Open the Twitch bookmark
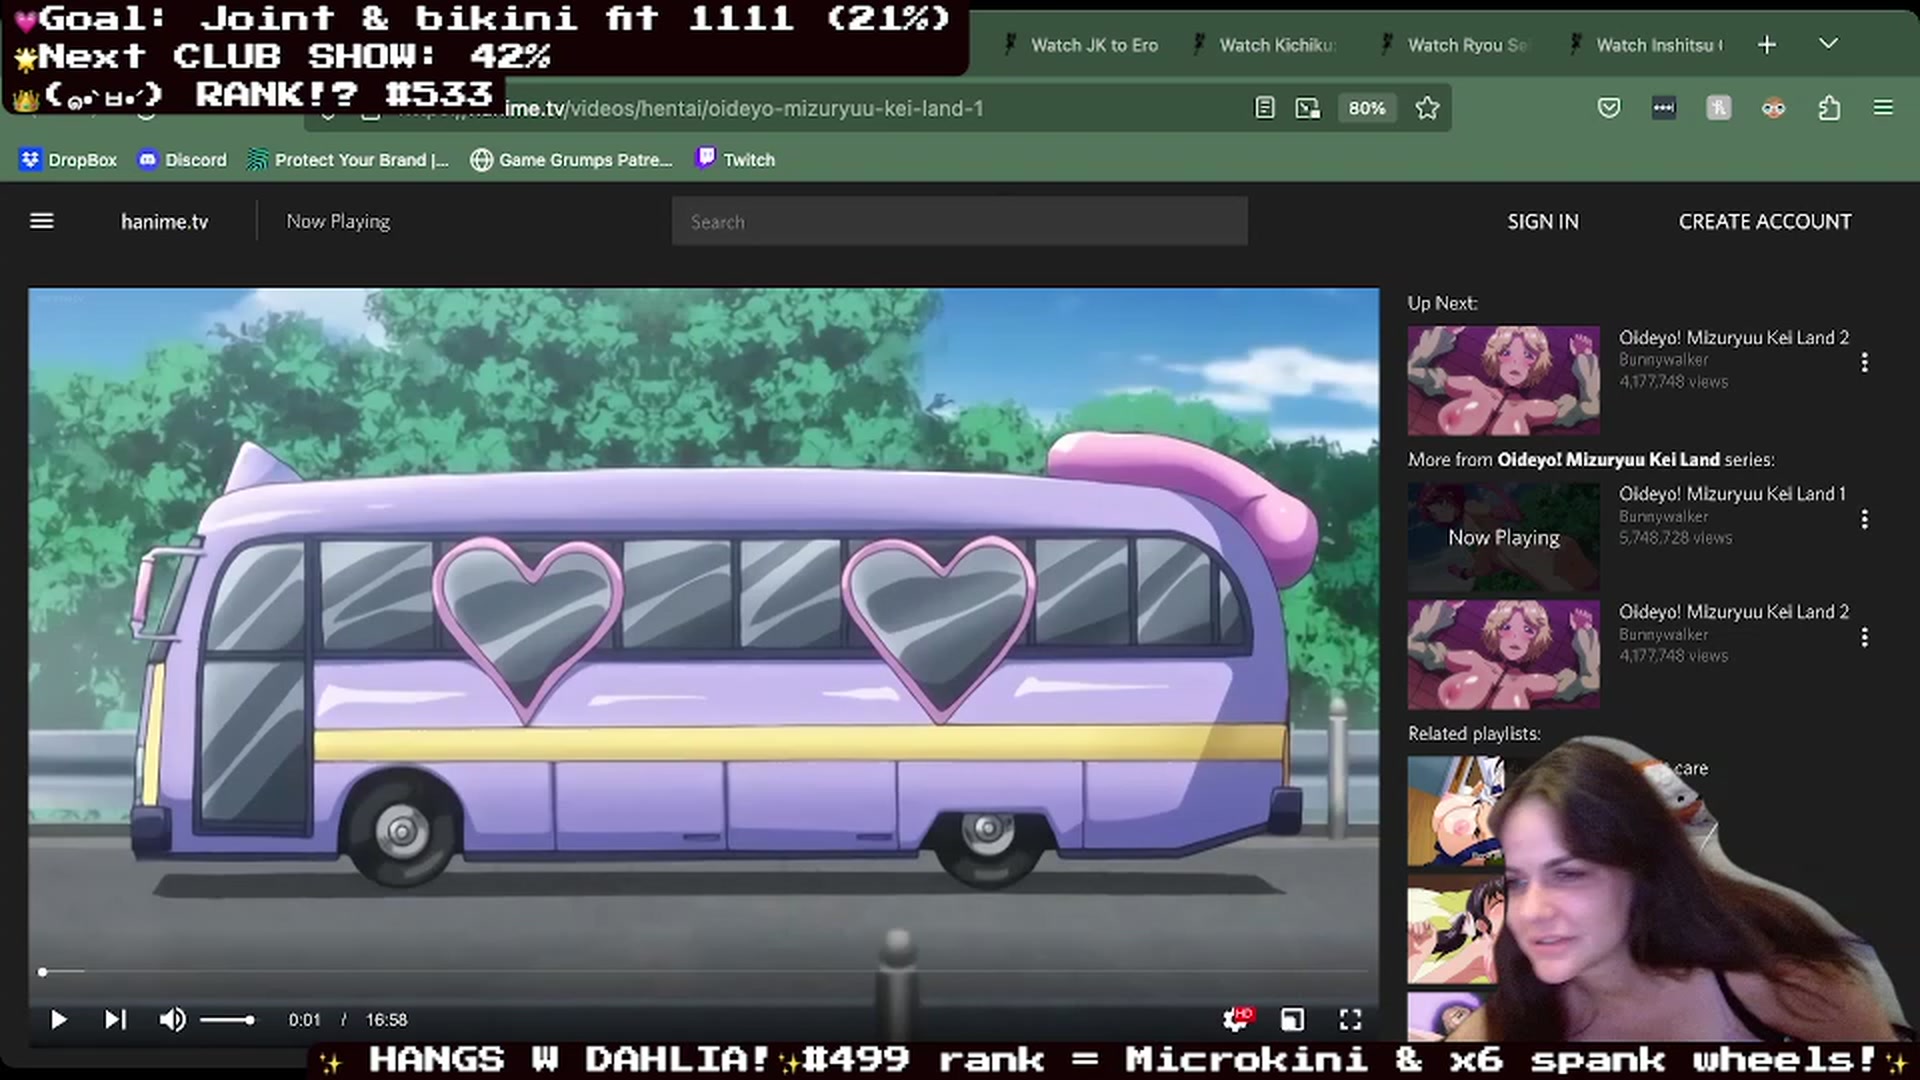1920x1080 pixels. (736, 160)
